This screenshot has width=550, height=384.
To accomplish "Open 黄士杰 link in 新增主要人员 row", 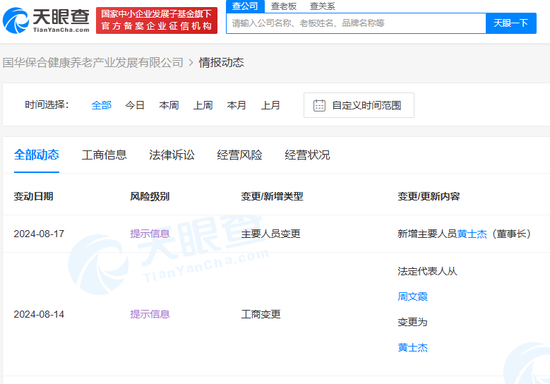I will coord(472,234).
